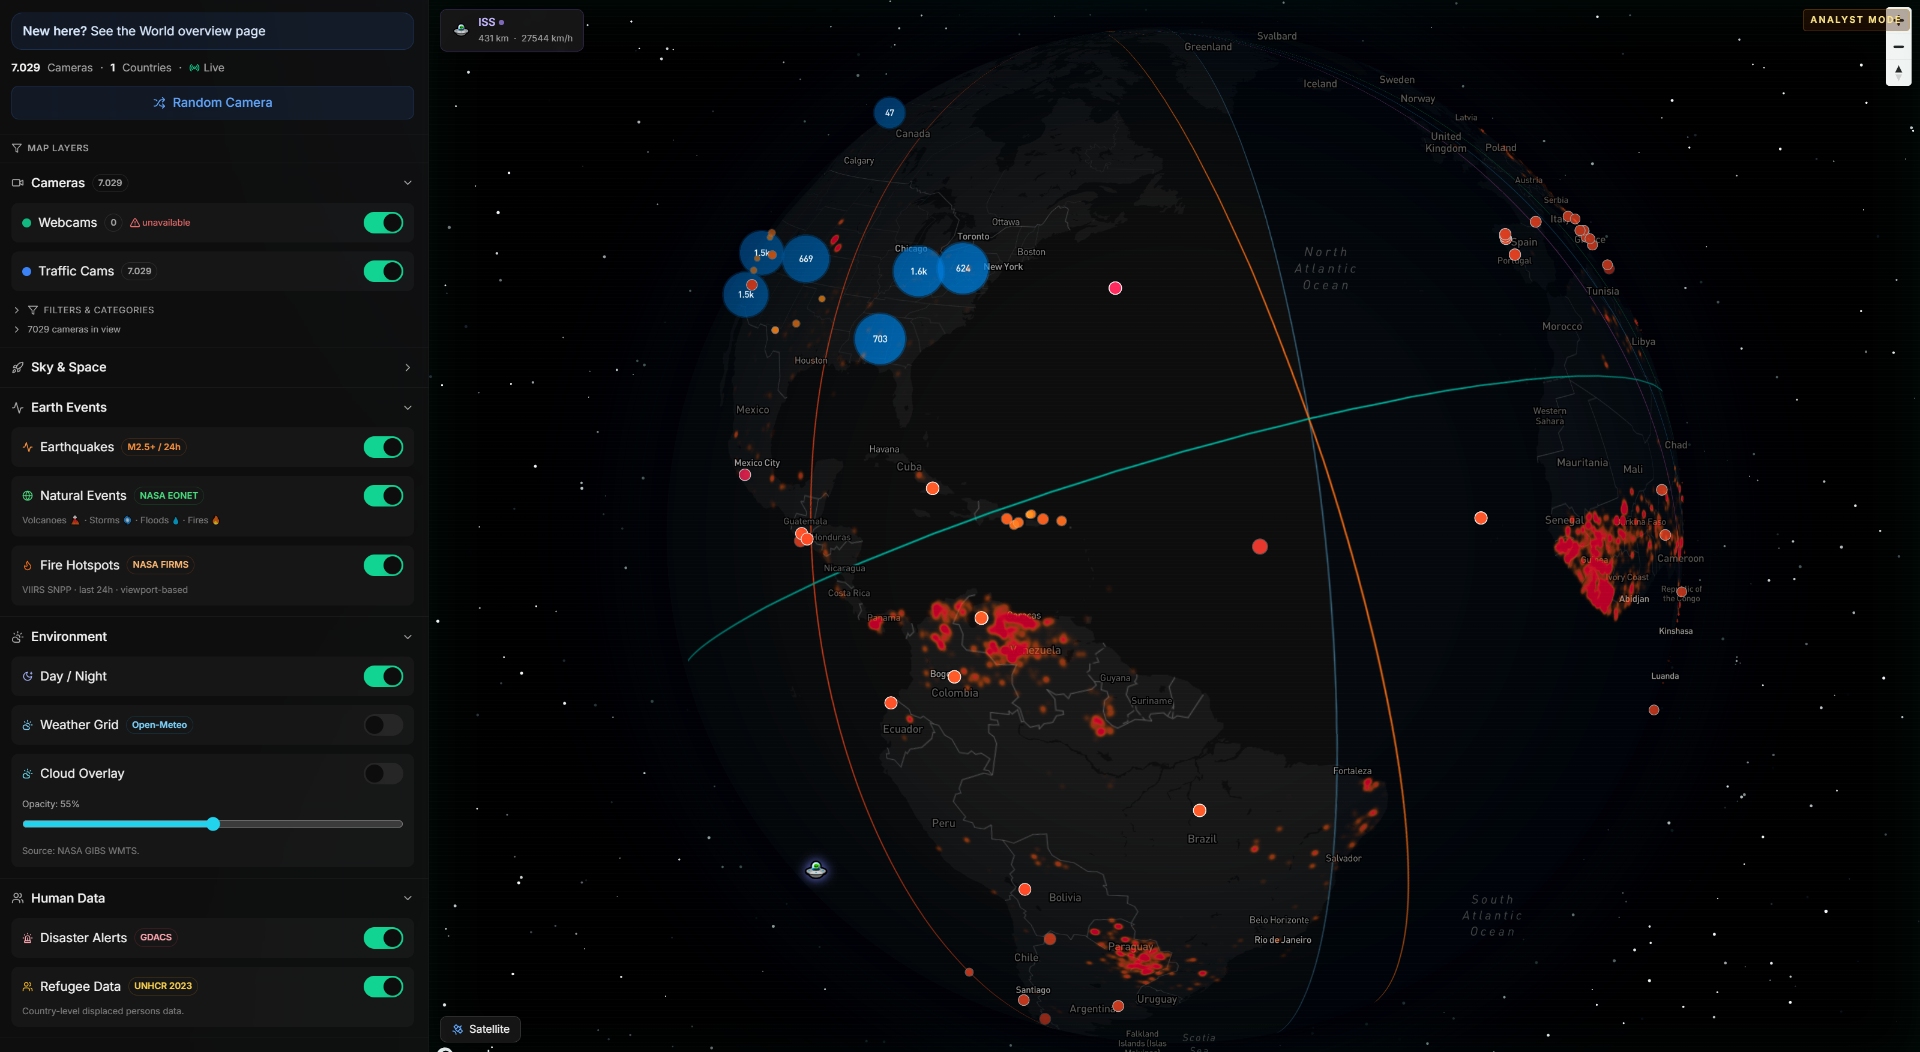Click the Sky & Space rocket icon

coord(17,367)
